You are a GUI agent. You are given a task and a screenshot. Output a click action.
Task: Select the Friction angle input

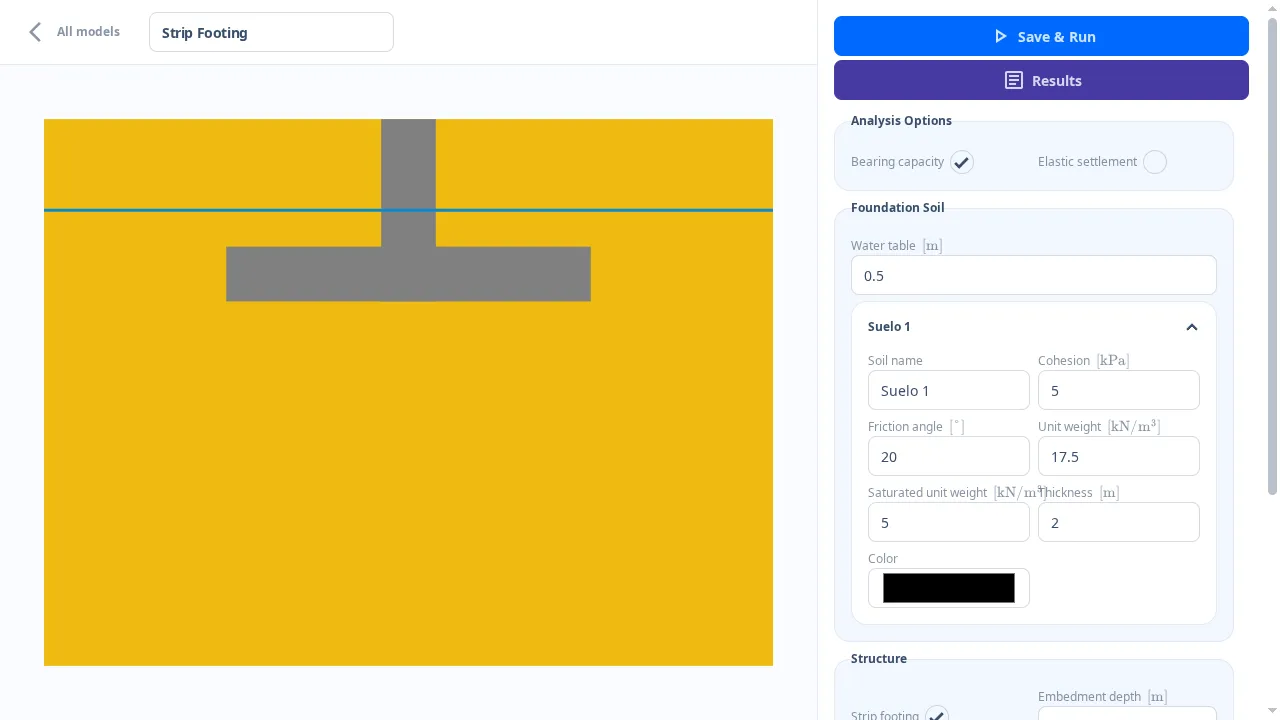(949, 456)
